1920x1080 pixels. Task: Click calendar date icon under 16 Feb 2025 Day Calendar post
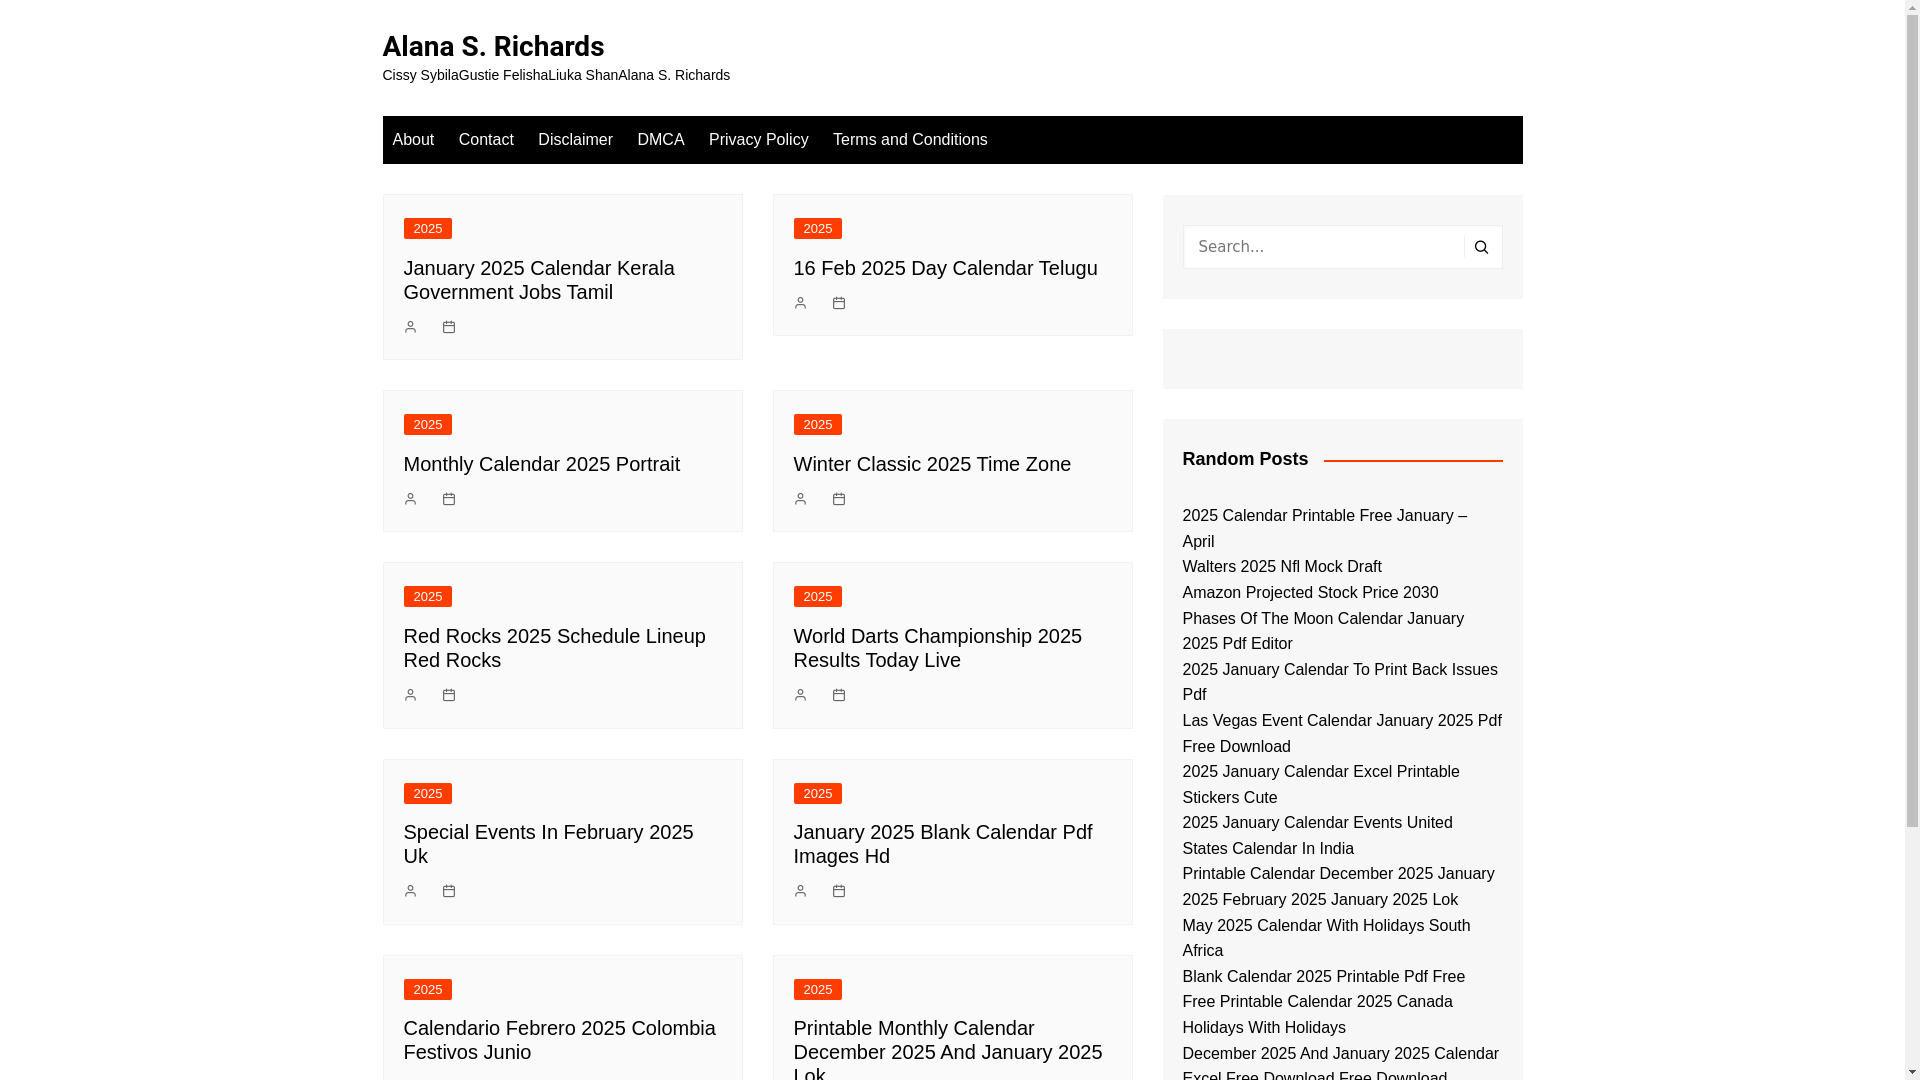[x=839, y=303]
